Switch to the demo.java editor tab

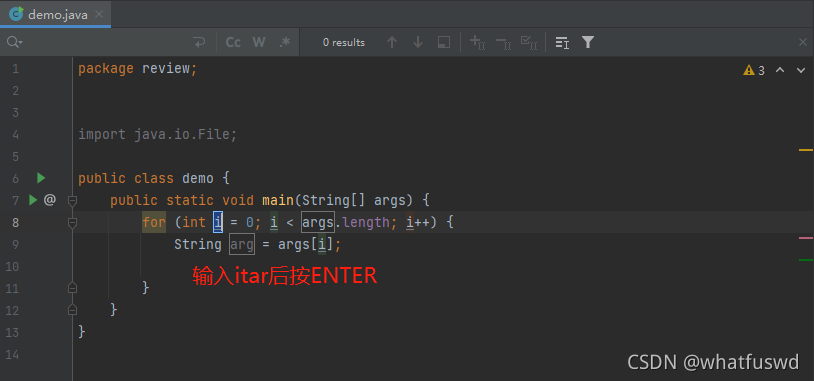(x=56, y=14)
